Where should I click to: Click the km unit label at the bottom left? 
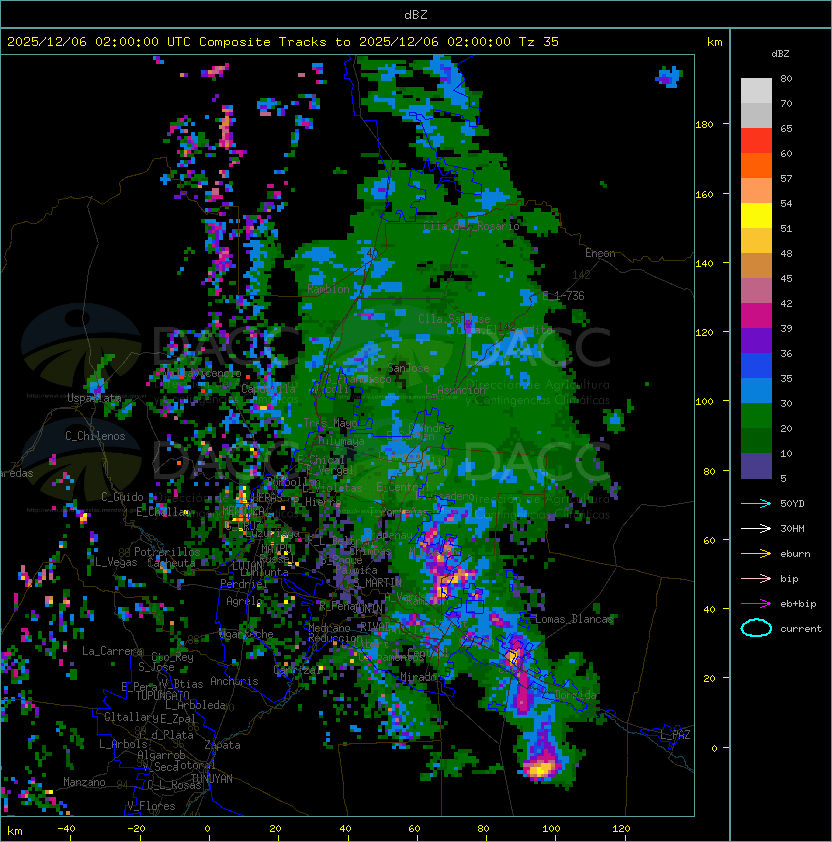tap(15, 831)
